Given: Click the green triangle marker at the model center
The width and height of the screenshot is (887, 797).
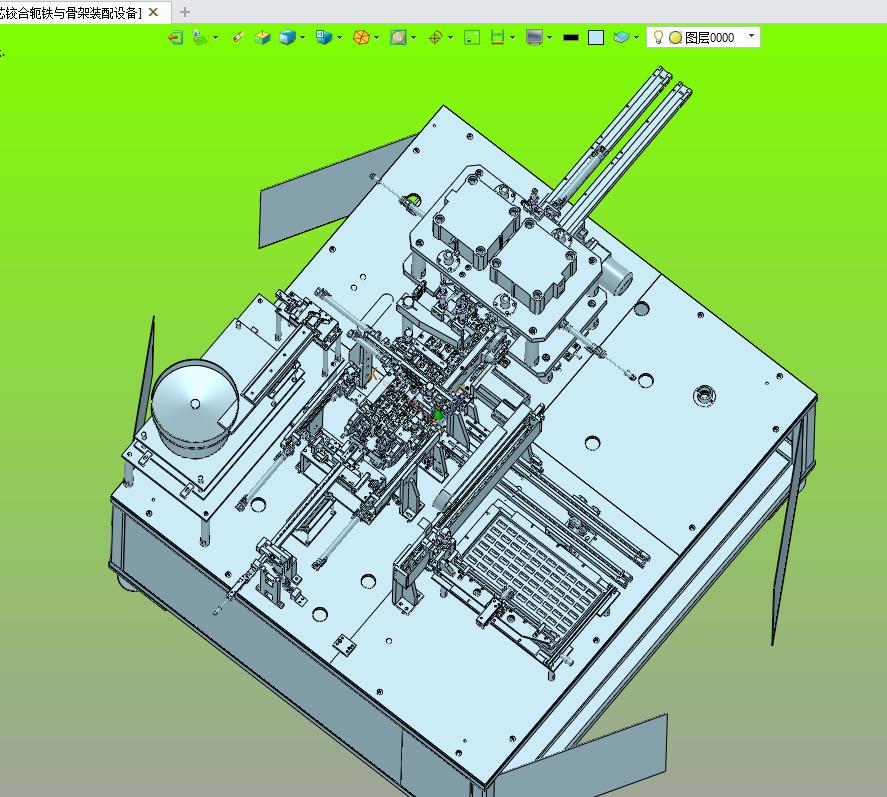Looking at the screenshot, I should point(438,416).
